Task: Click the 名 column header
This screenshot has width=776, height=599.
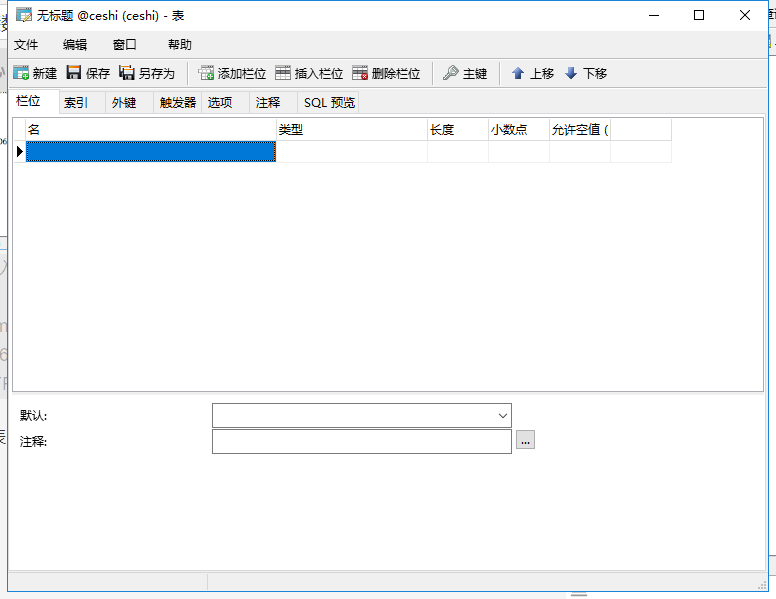Action: point(151,130)
